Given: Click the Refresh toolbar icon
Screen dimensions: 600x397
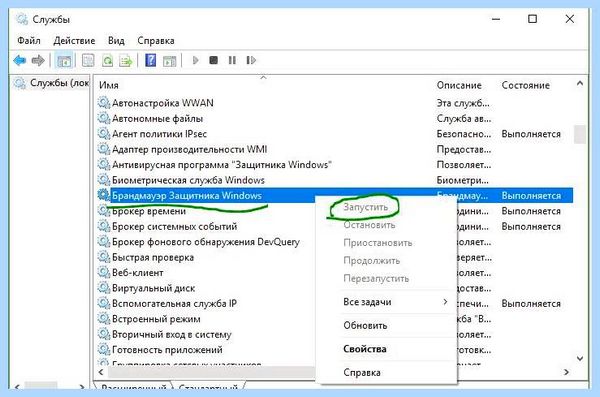Looking at the screenshot, I should tap(107, 60).
